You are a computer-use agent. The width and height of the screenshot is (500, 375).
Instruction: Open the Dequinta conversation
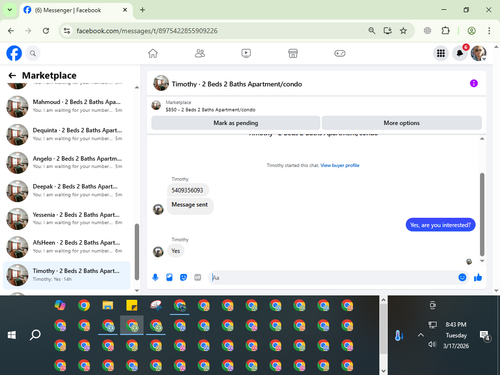[x=67, y=135]
